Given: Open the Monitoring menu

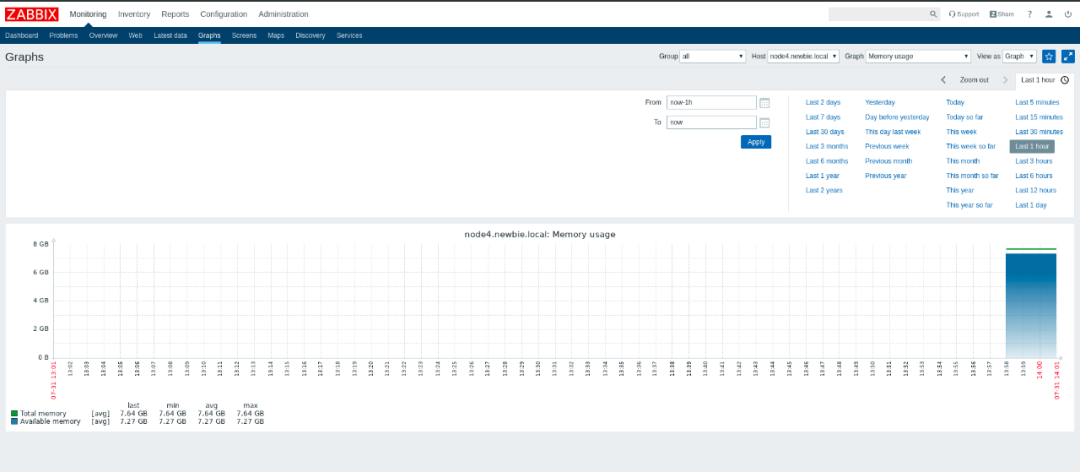Looking at the screenshot, I should click(x=88, y=14).
